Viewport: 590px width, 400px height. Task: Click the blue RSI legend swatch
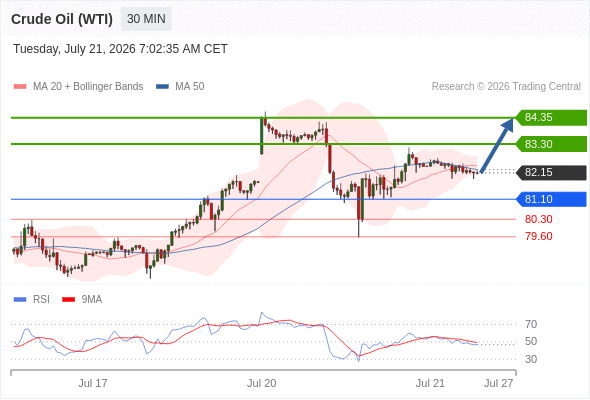[20, 300]
